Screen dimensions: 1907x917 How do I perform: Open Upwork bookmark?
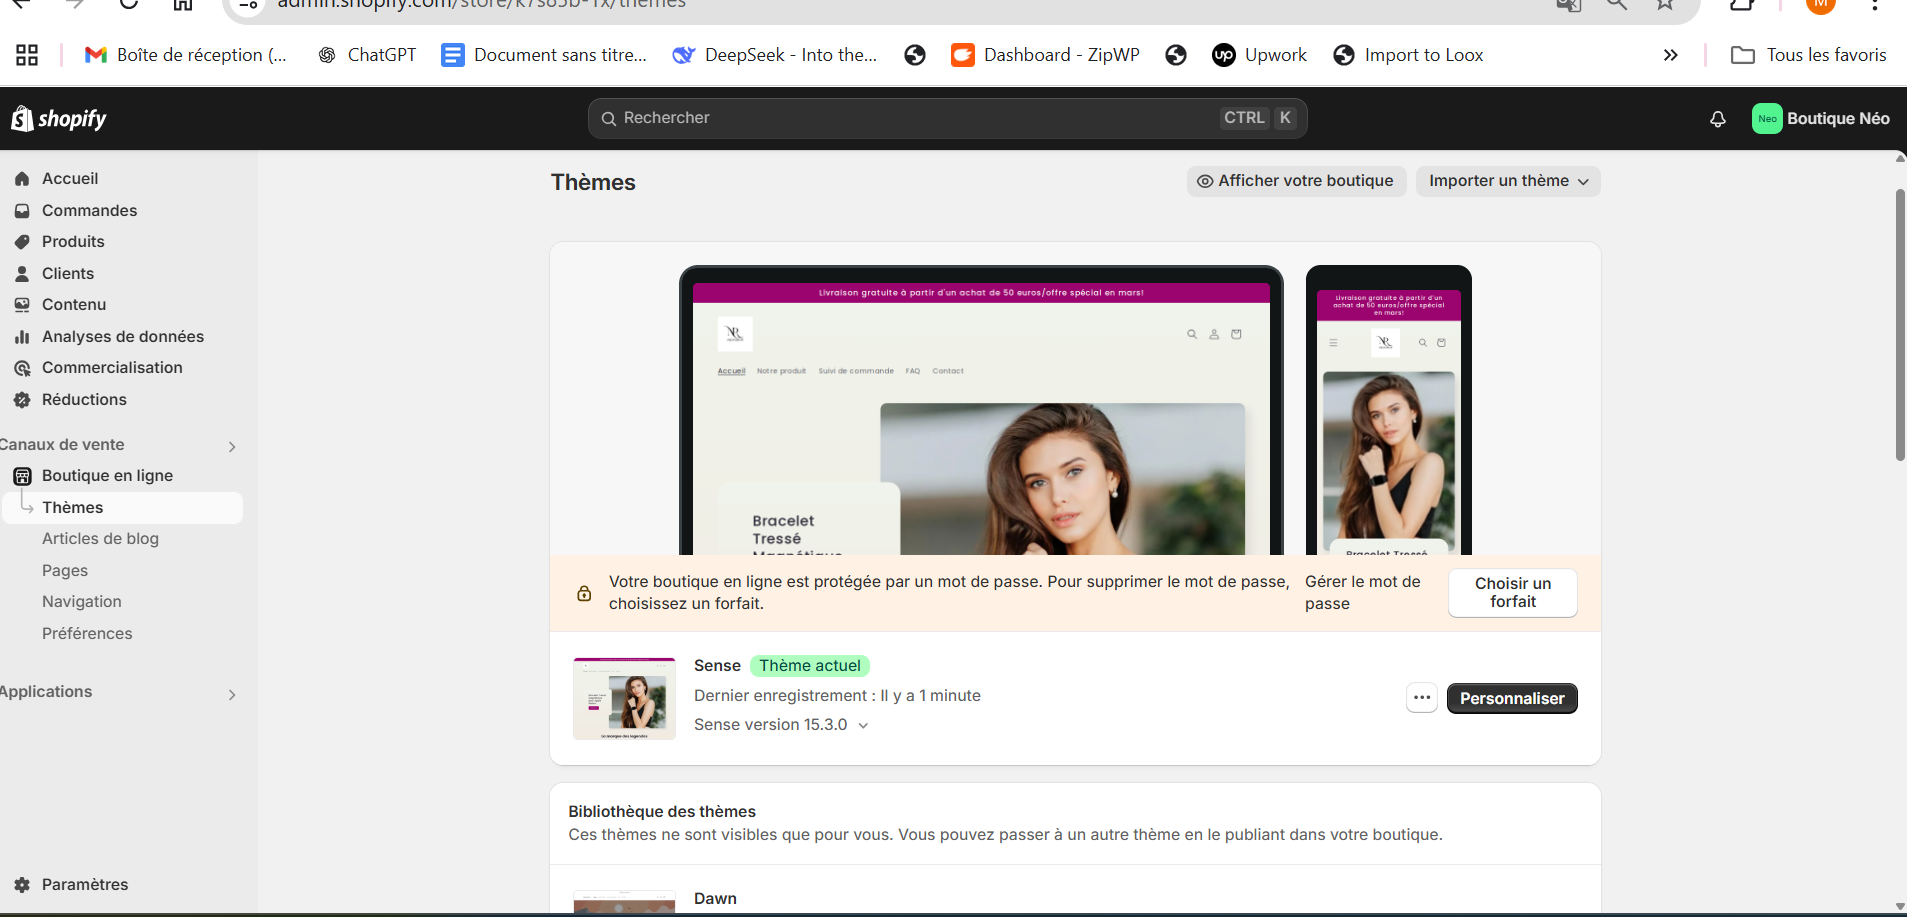point(1260,55)
